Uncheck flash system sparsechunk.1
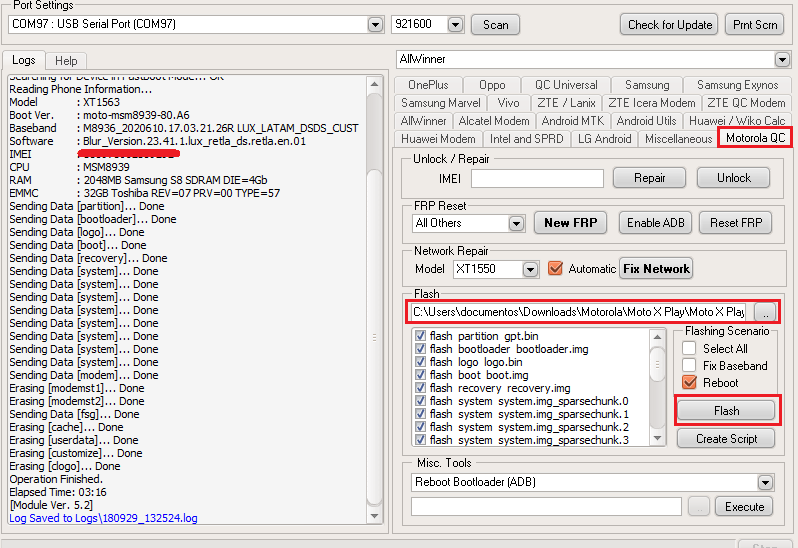 (420, 414)
